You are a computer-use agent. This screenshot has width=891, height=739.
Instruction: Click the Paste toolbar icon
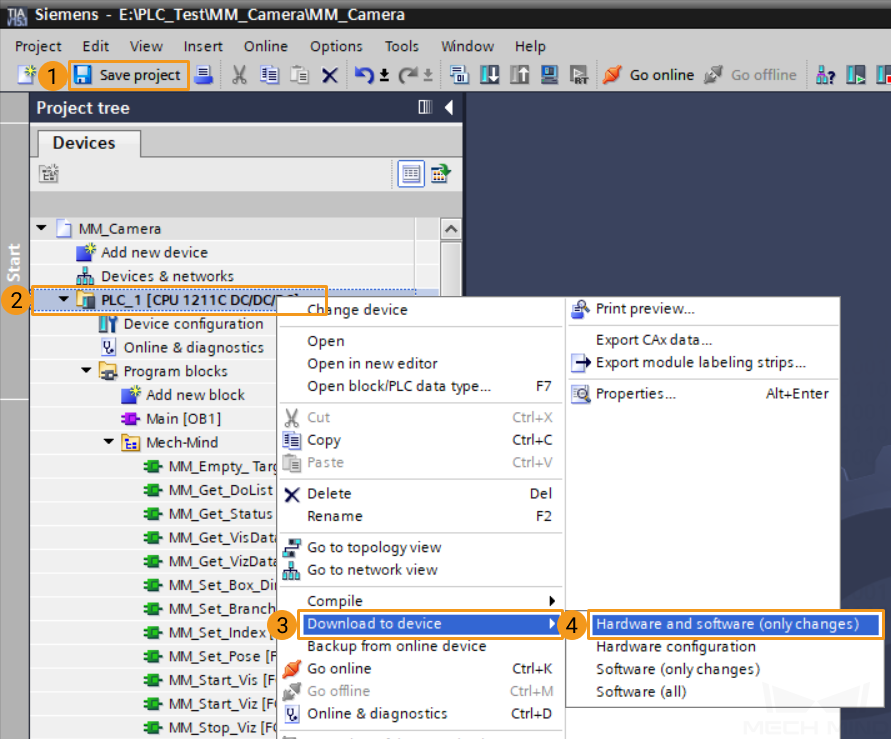299,75
